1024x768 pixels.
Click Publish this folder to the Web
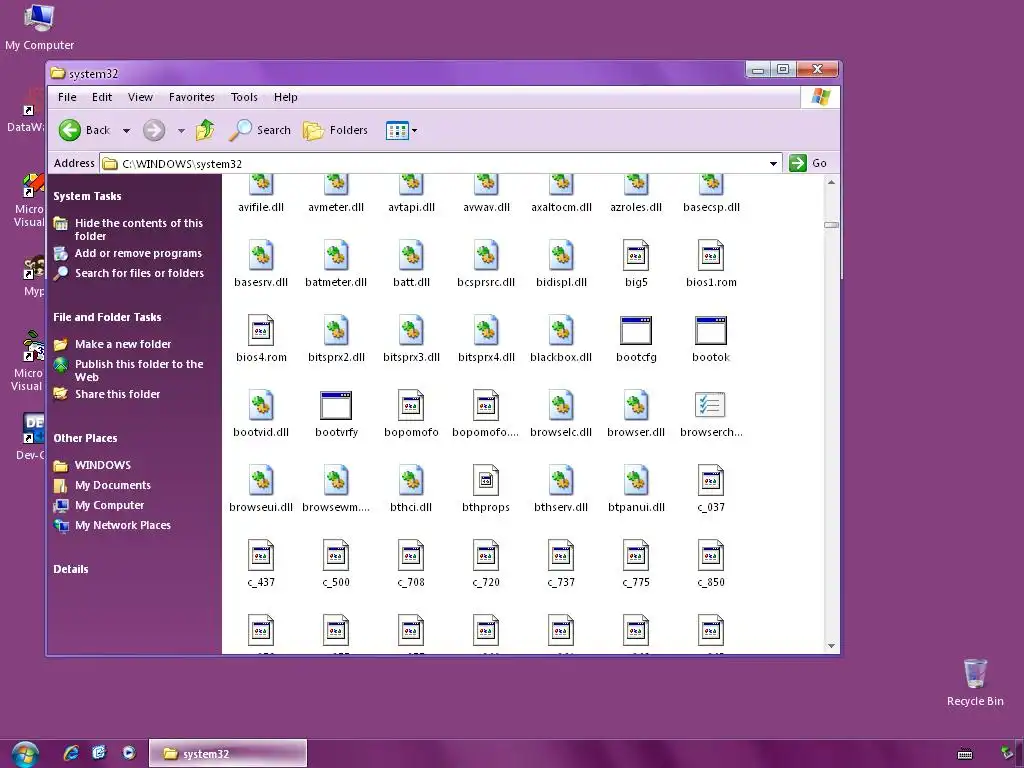tap(129, 370)
